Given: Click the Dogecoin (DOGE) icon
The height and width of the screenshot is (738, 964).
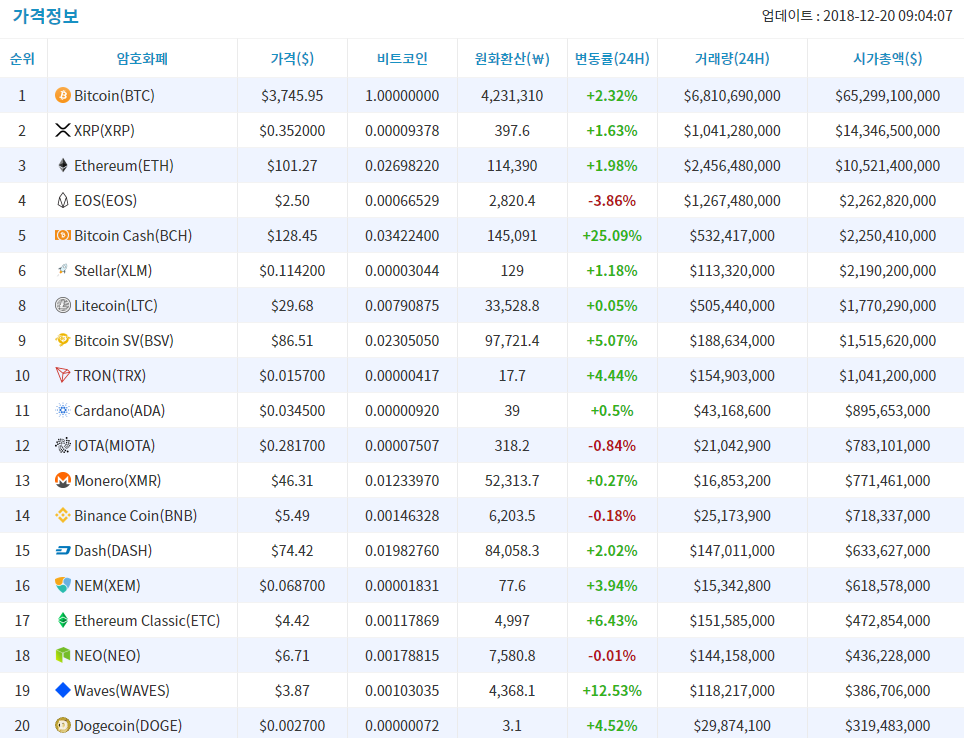Looking at the screenshot, I should click(63, 726).
